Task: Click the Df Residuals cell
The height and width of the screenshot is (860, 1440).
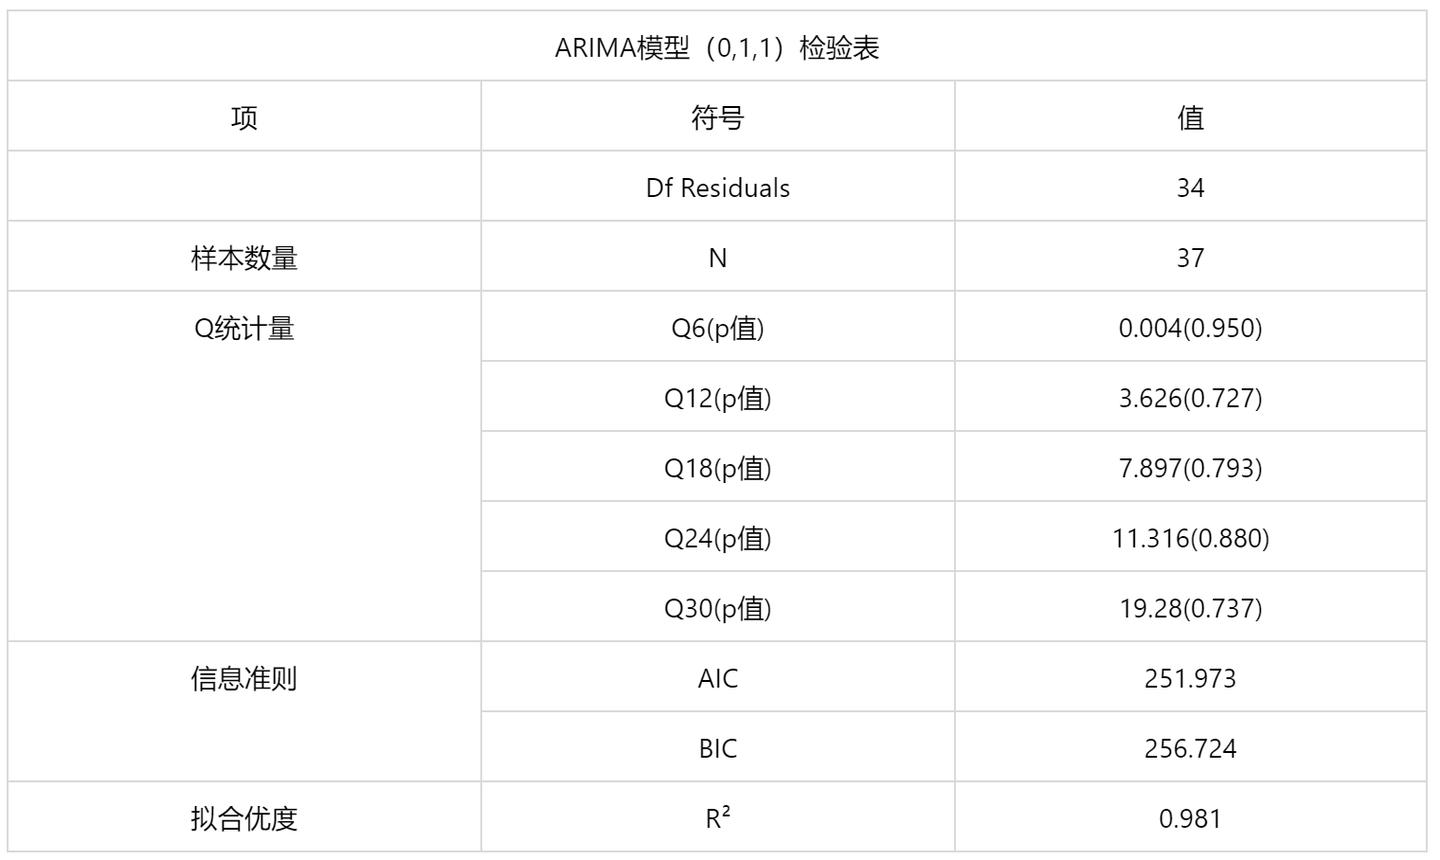Action: (x=717, y=188)
